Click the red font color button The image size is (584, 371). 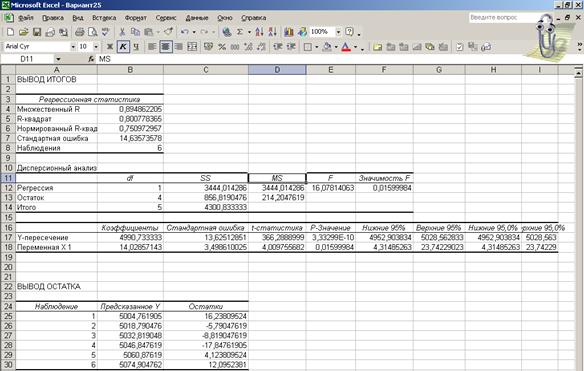(346, 47)
